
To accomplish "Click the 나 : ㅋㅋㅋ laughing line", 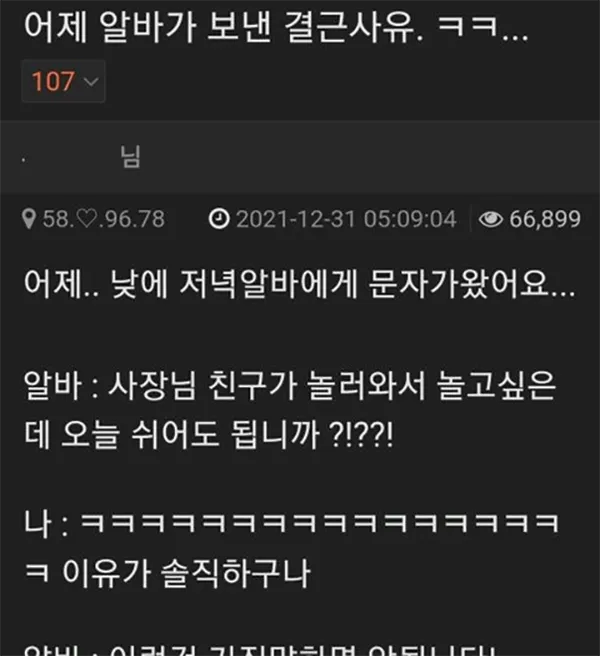I will coord(291,523).
